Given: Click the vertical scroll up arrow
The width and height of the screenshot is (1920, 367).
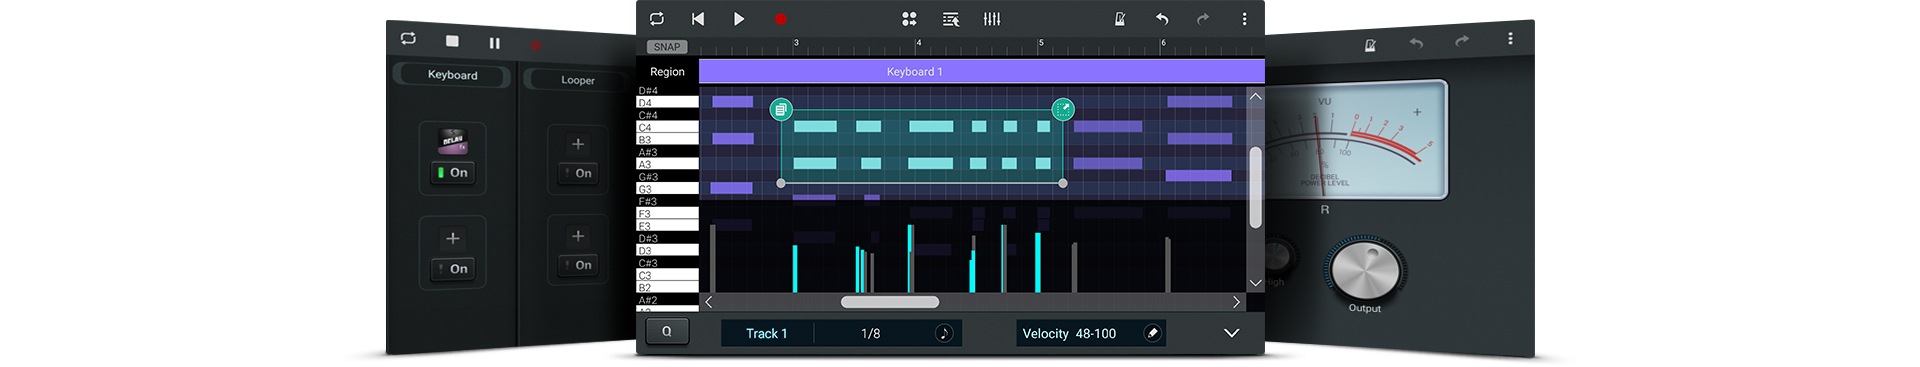Looking at the screenshot, I should [x=1255, y=97].
